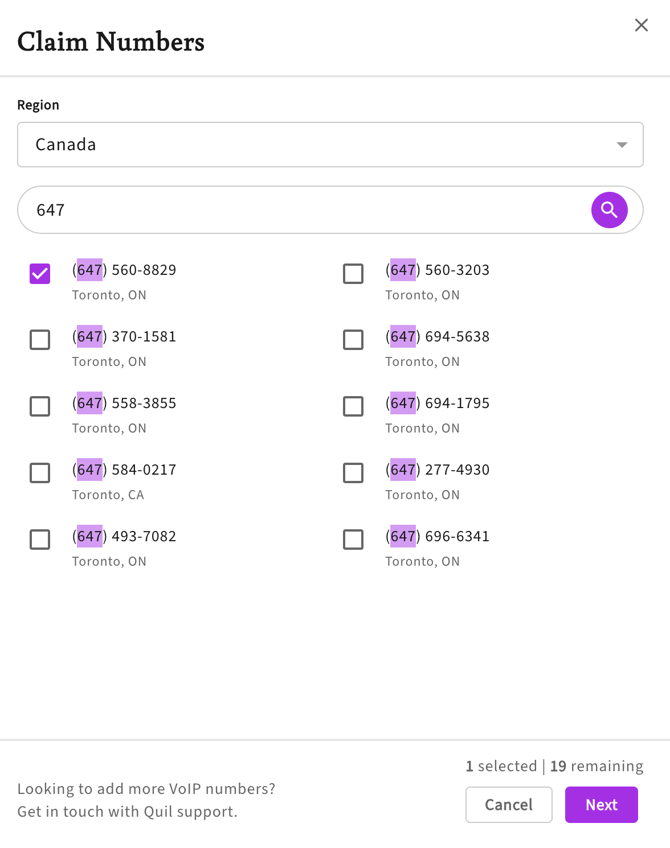This screenshot has height=848, width=670.
Task: Open the Region dropdown arrow
Action: pyautogui.click(x=621, y=145)
